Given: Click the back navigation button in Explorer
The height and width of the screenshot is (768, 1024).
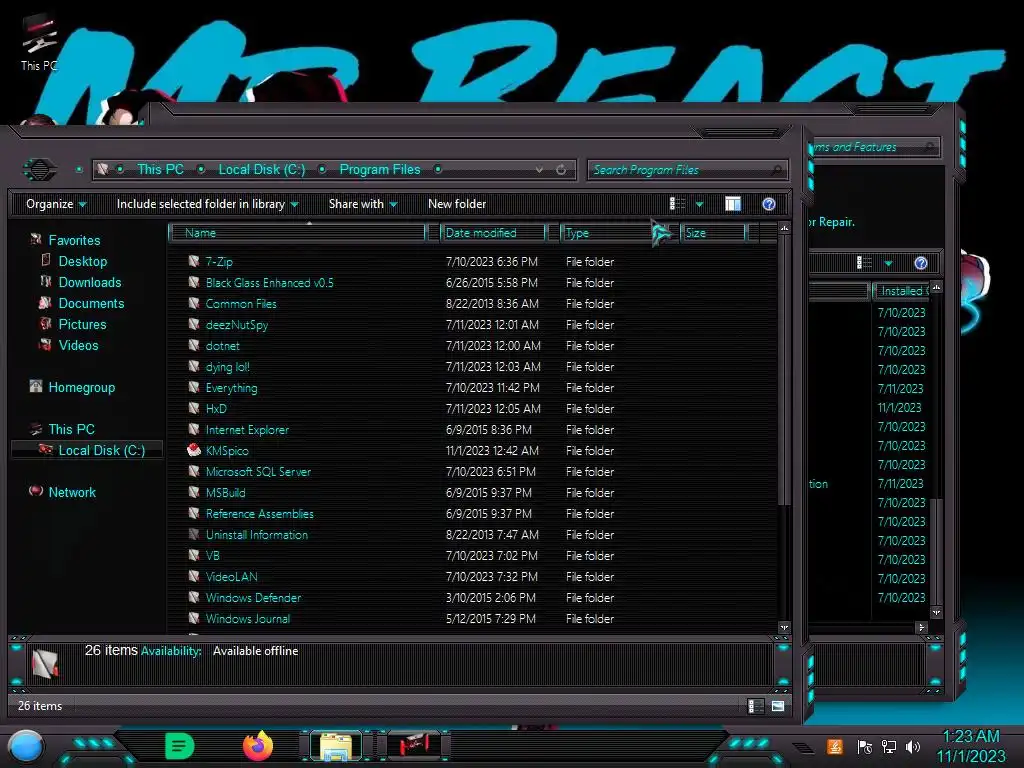Looking at the screenshot, I should click(40, 170).
